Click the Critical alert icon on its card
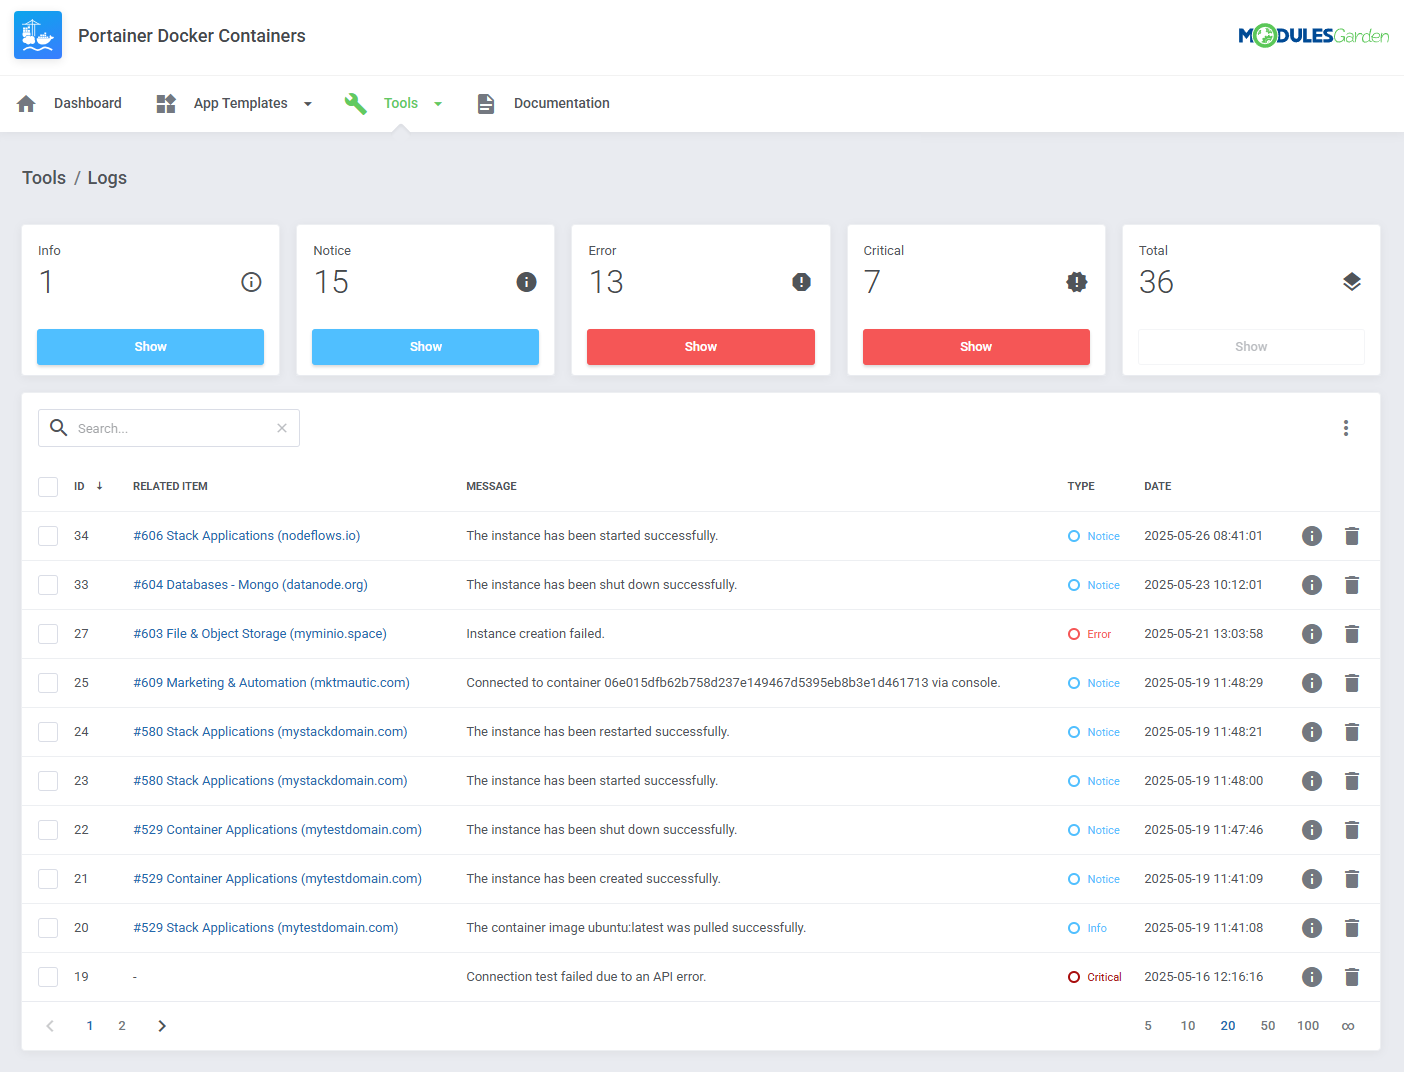This screenshot has width=1404, height=1072. point(1076,282)
